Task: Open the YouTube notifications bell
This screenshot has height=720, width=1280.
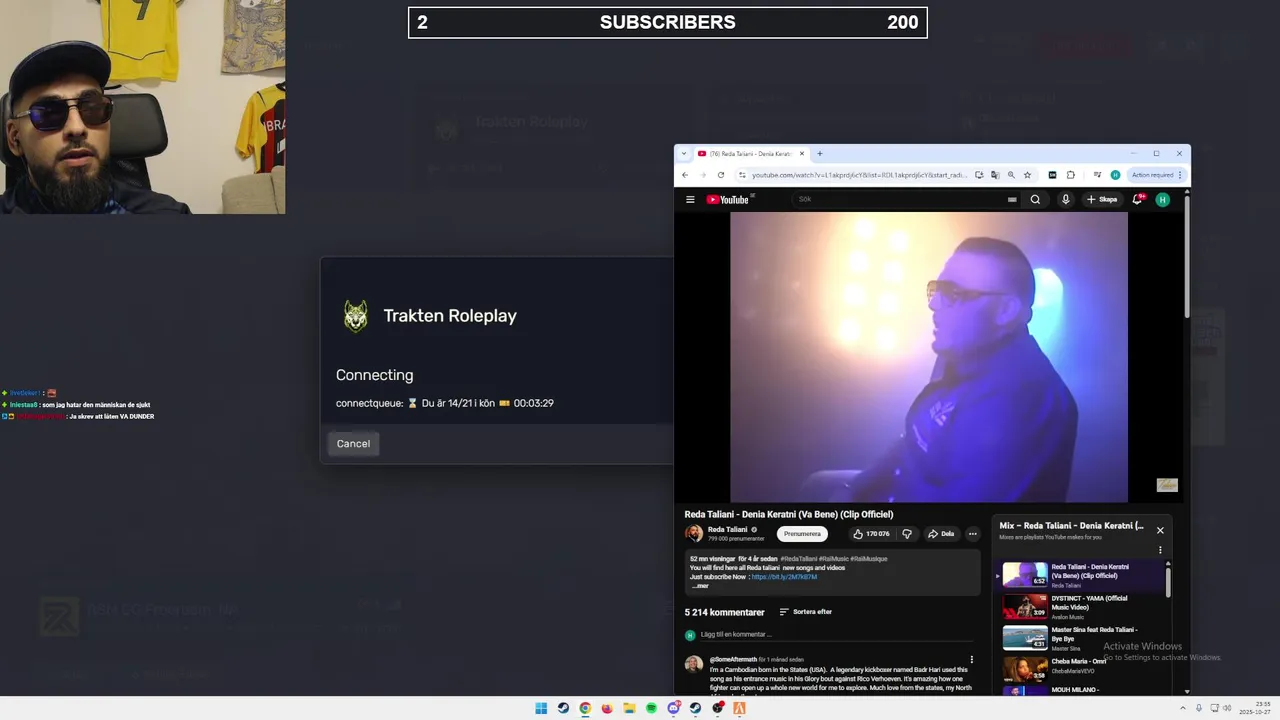Action: point(1138,199)
